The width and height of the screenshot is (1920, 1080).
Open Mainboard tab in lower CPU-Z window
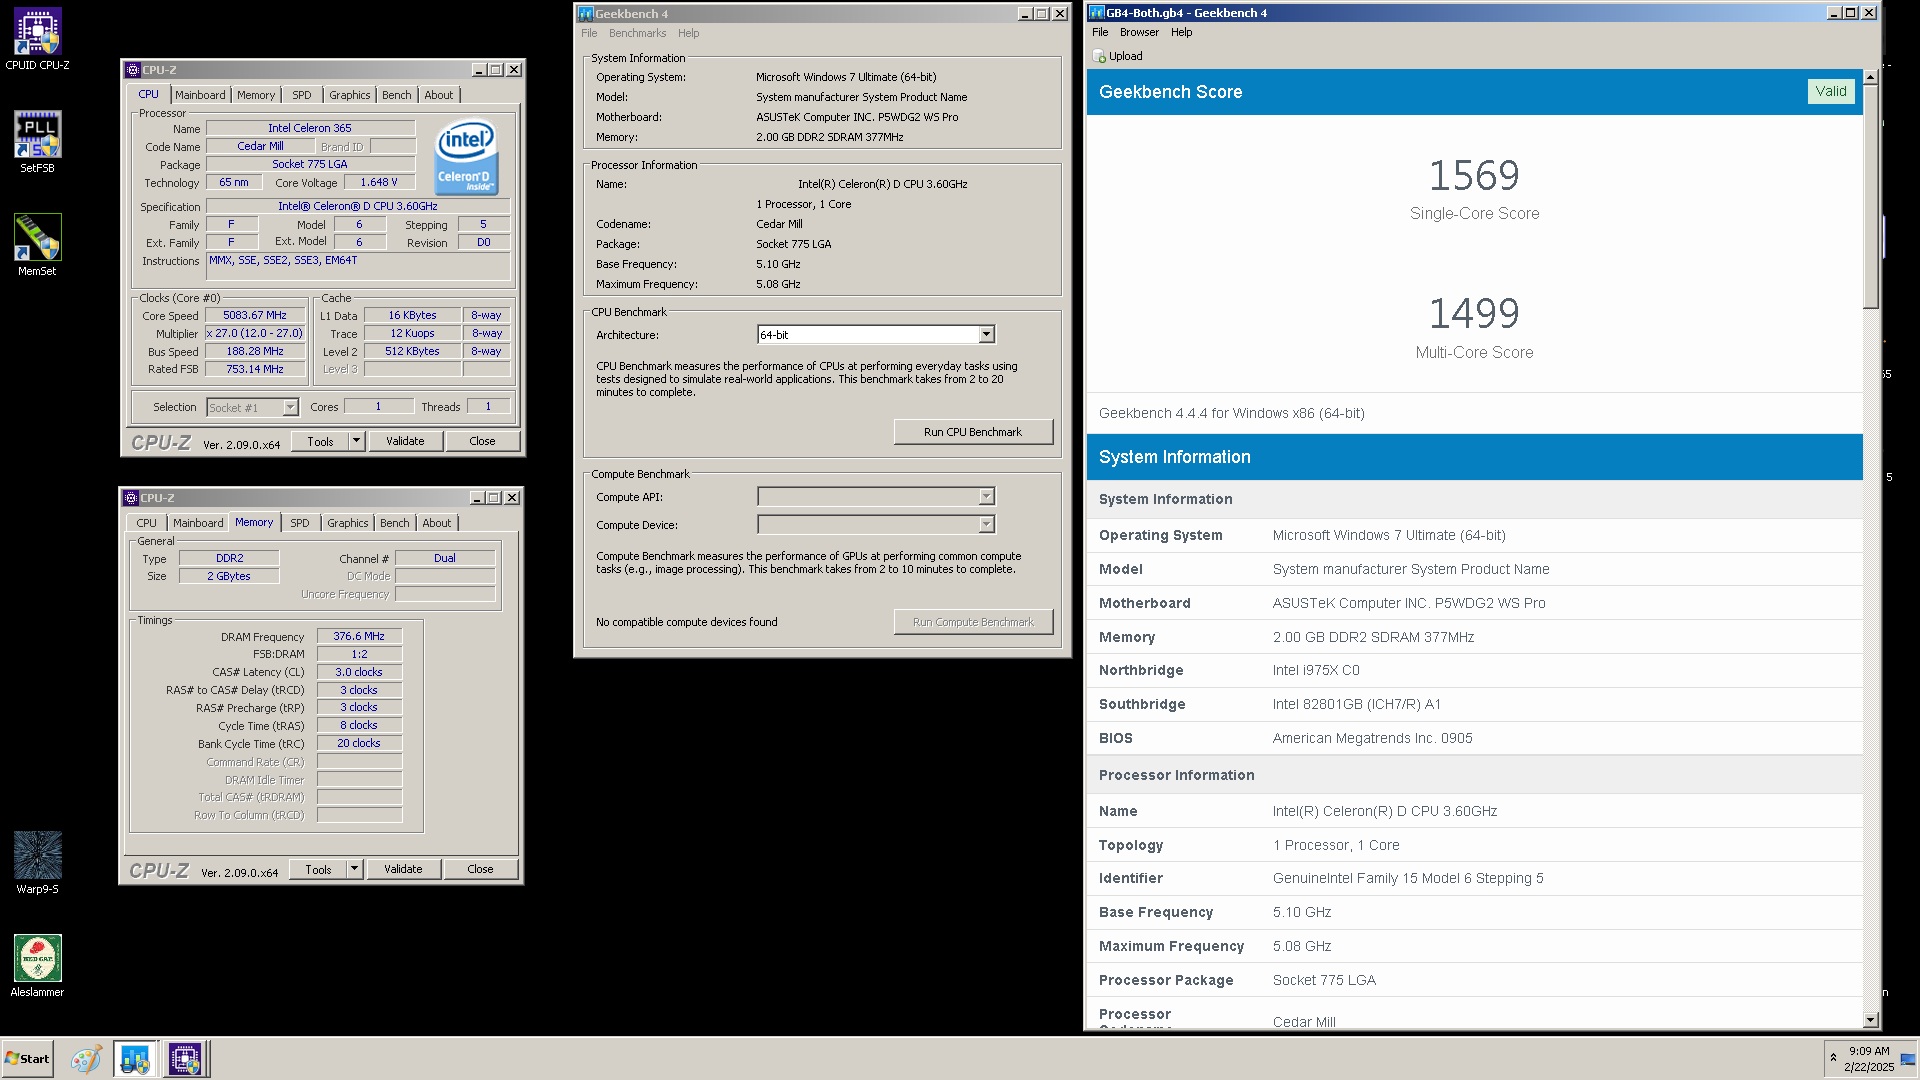(x=198, y=523)
